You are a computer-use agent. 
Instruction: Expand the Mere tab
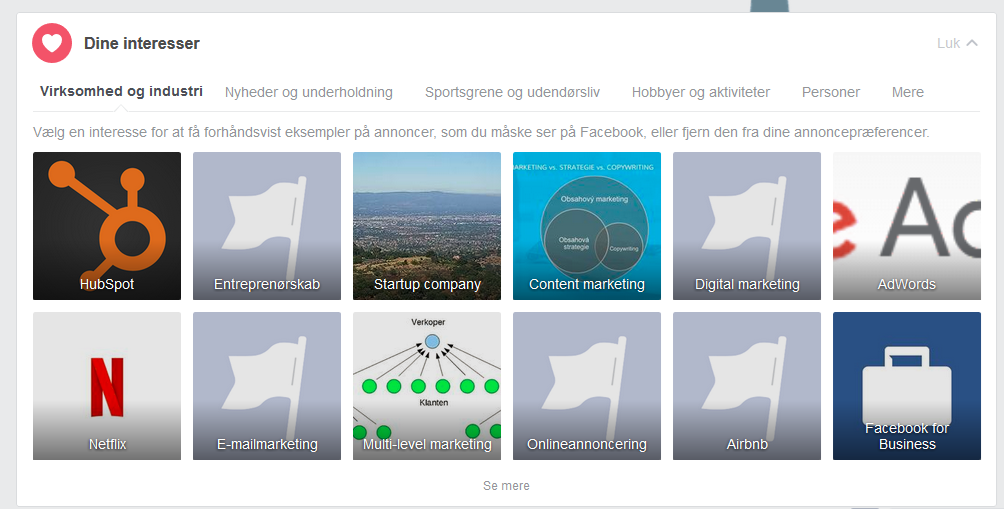[x=907, y=92]
